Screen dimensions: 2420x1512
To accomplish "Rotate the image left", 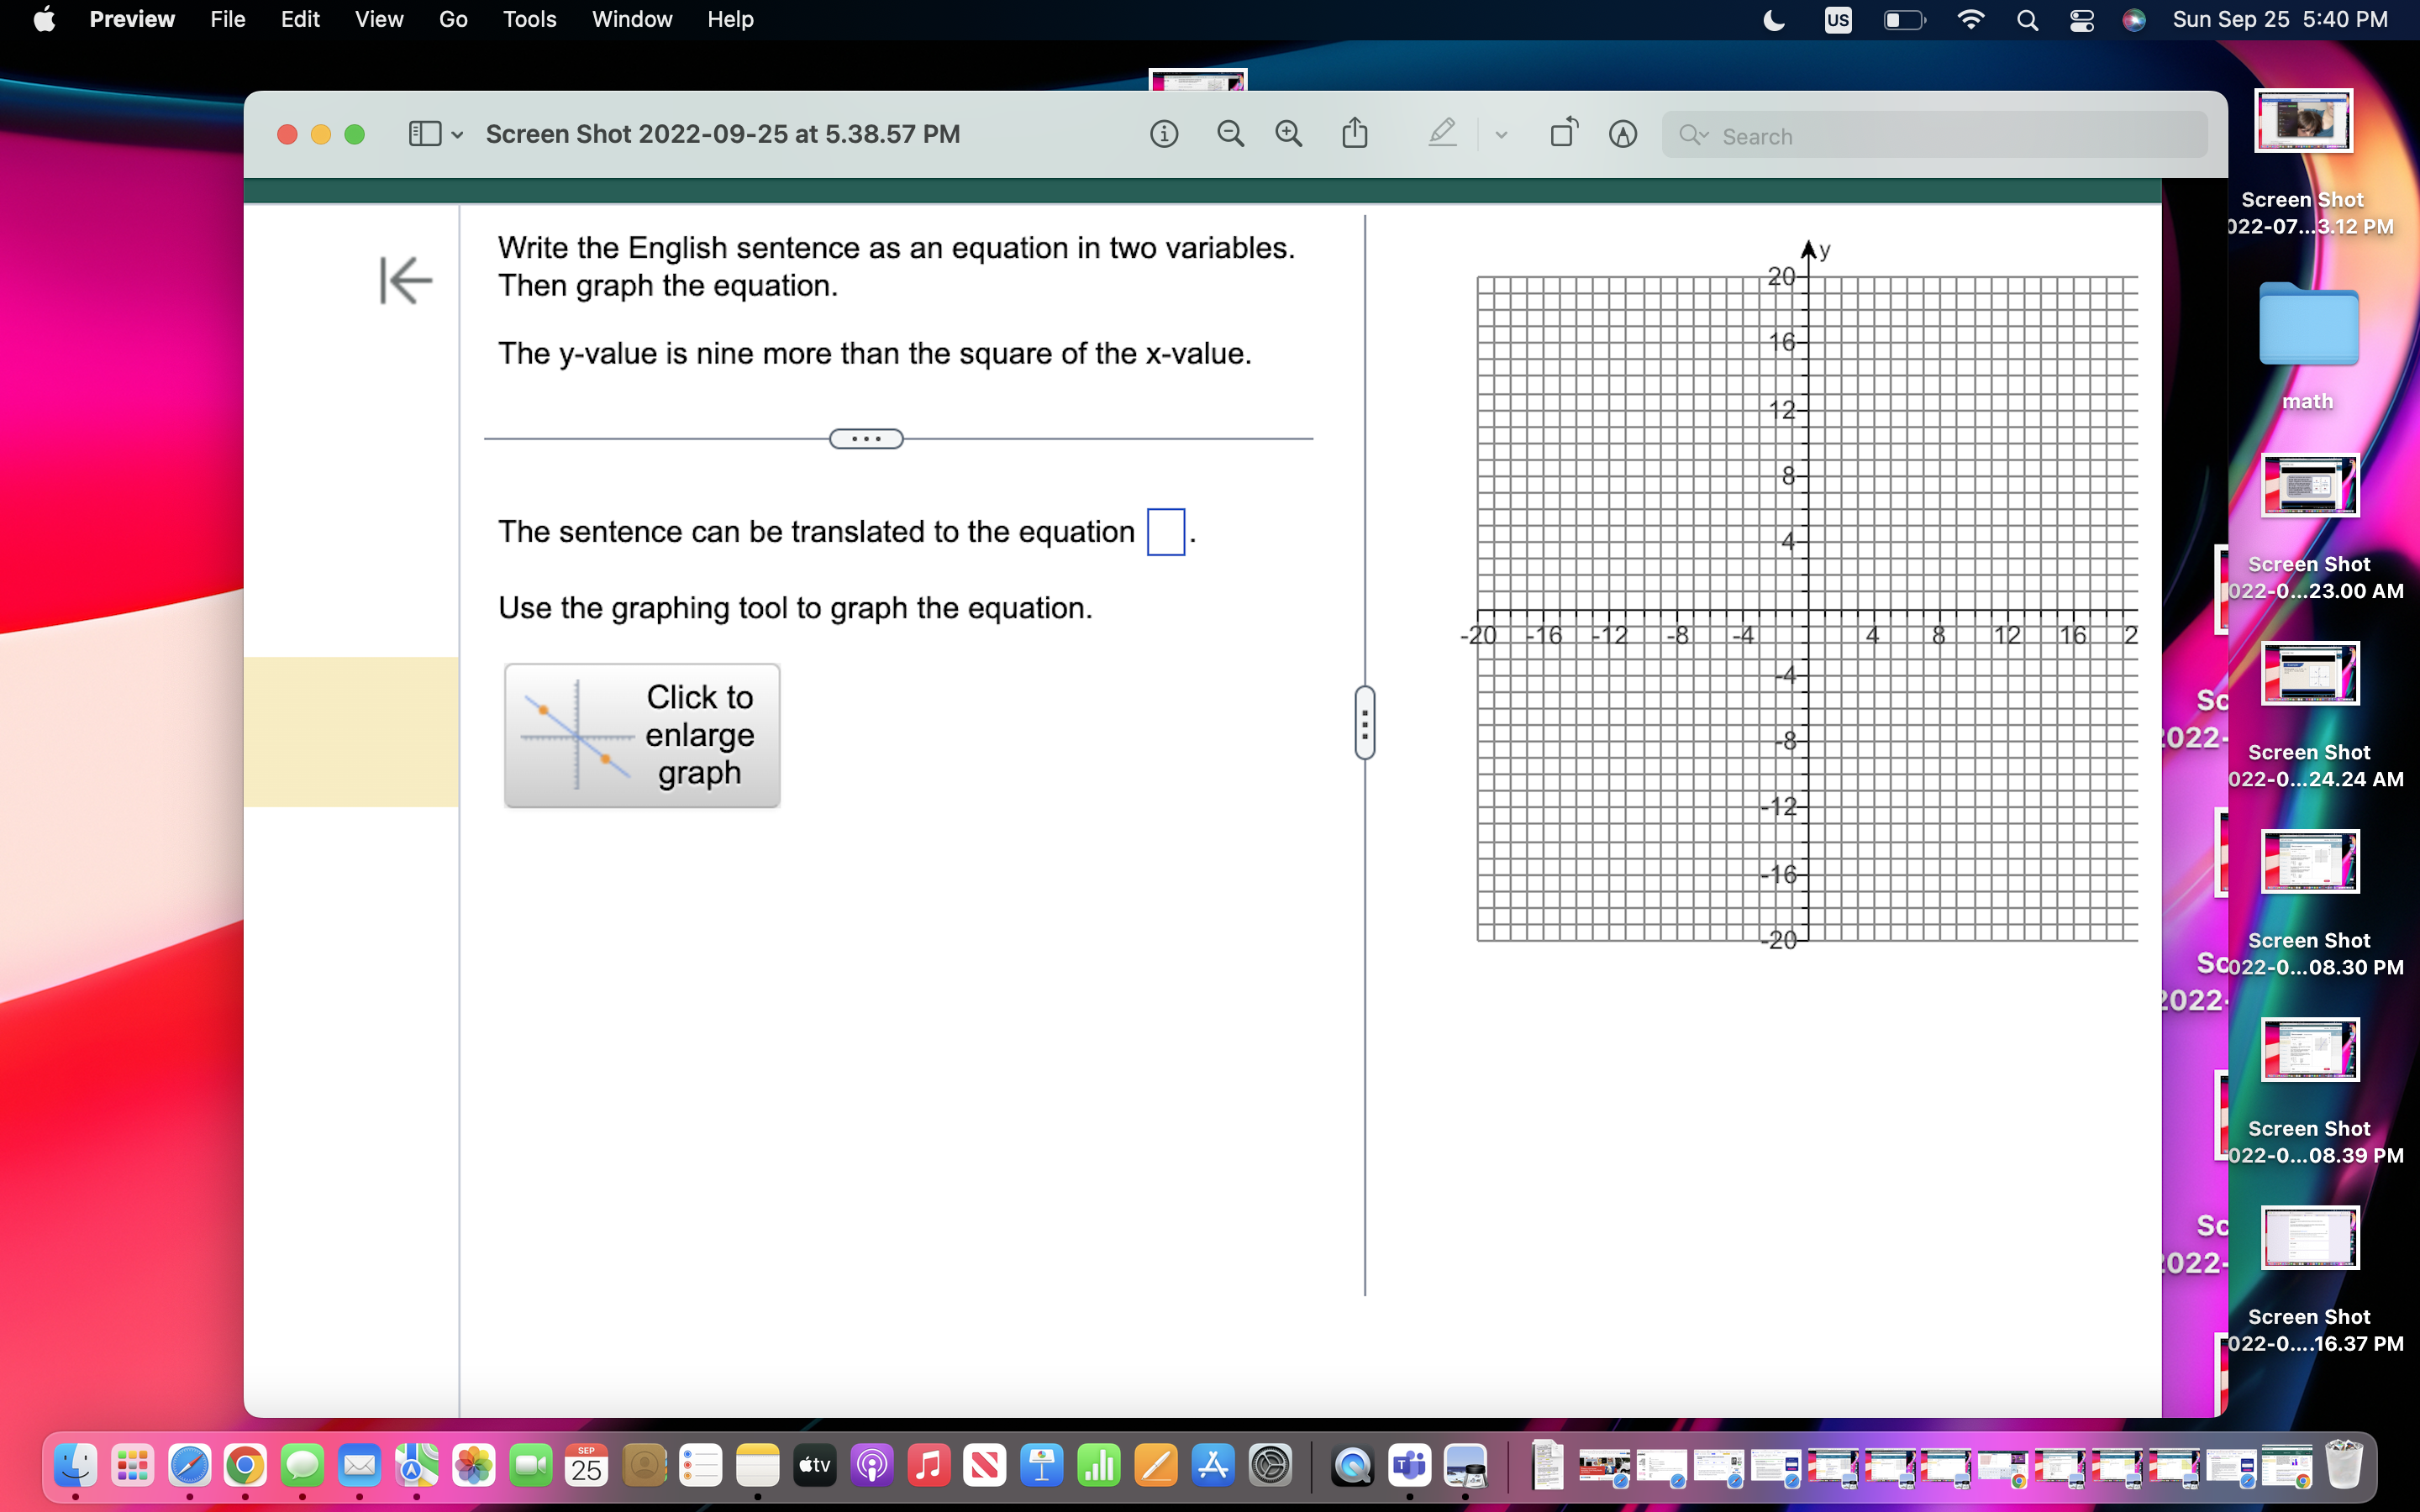I will coord(1564,131).
